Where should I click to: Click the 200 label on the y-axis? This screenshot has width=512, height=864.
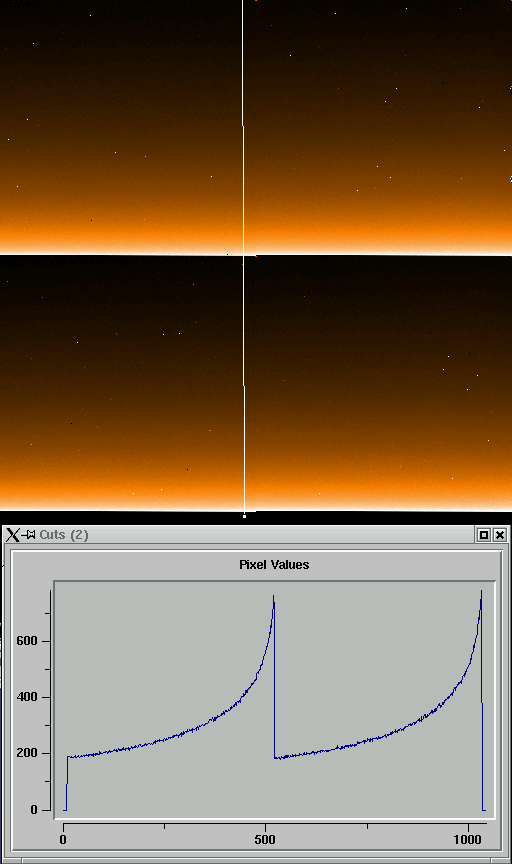tap(26, 753)
